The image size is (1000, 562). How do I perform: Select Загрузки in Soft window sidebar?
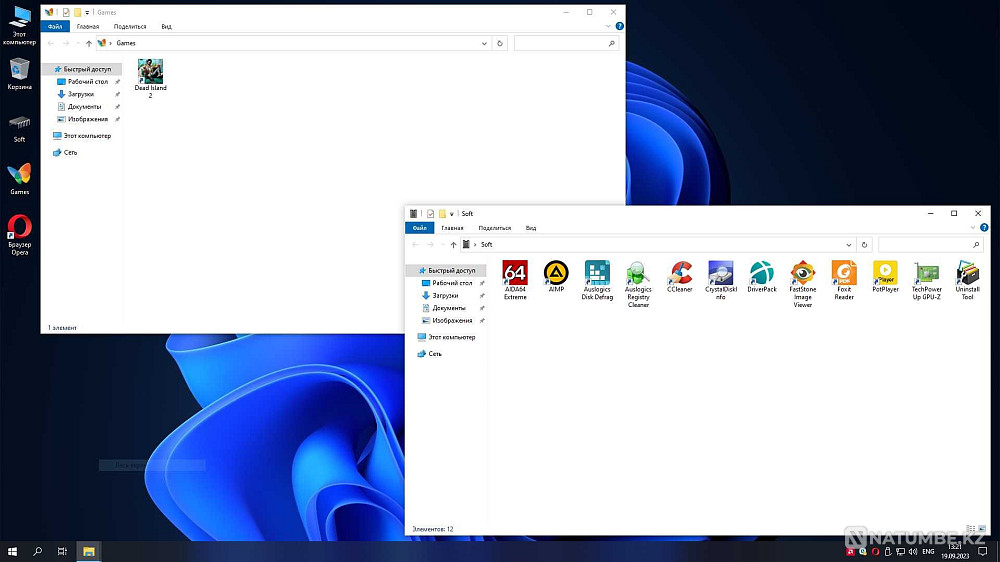[x=445, y=295]
